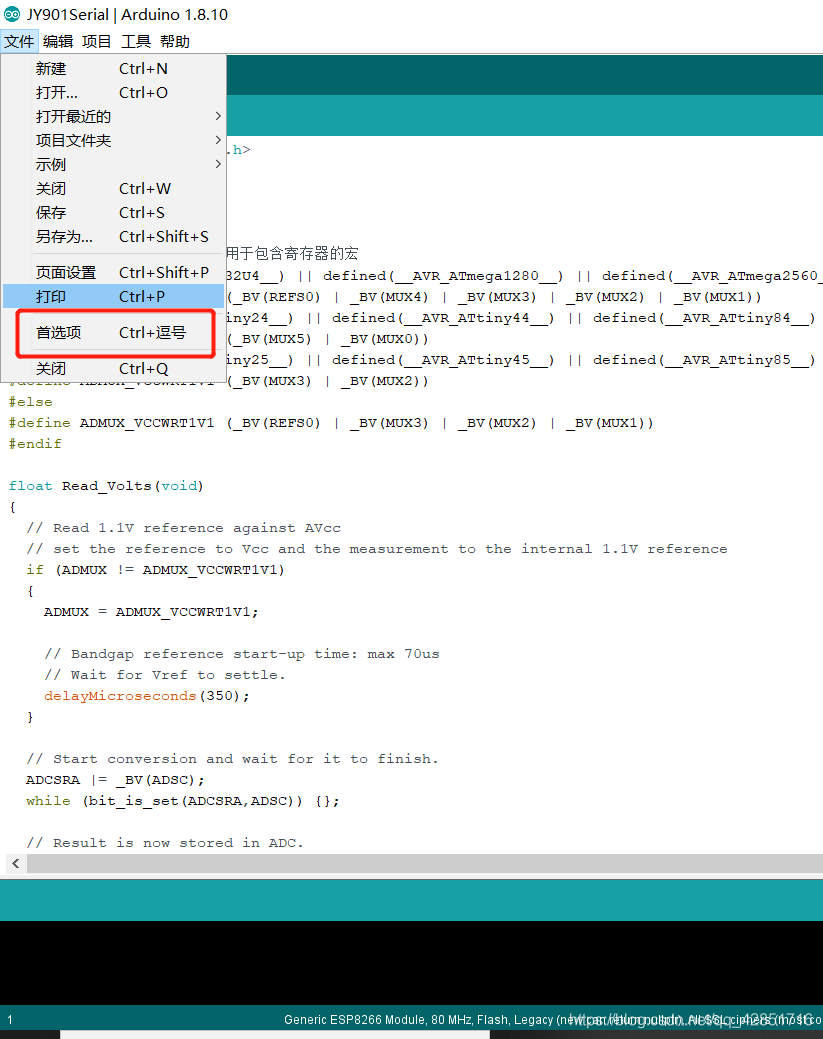Click the '#else' directive line
Screen dimensions: 823x1039
[x=30, y=402]
